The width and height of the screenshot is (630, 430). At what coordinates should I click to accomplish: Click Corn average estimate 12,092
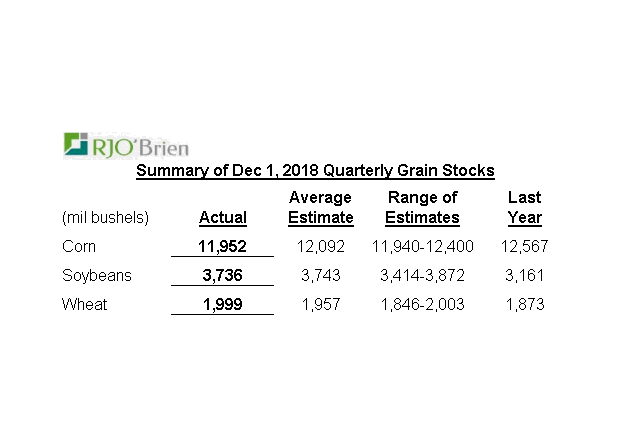point(321,245)
